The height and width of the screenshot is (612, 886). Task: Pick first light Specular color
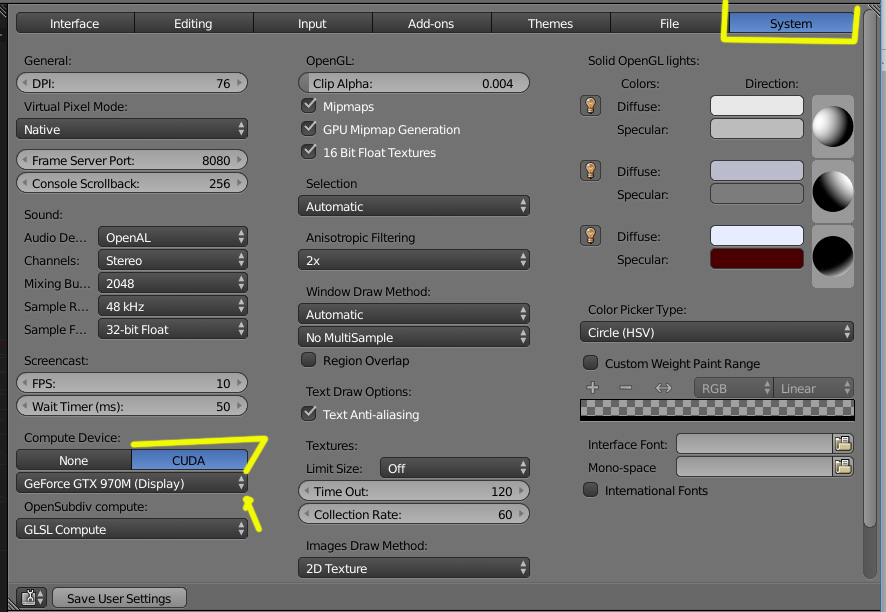(757, 128)
